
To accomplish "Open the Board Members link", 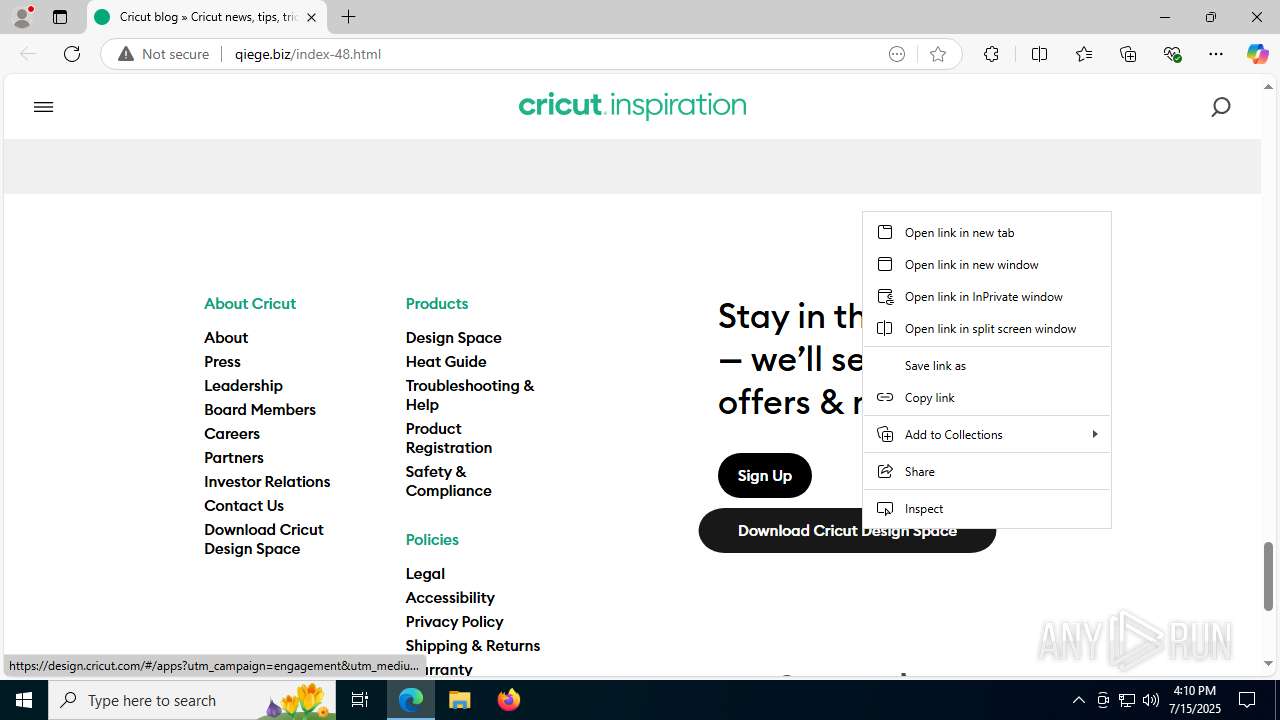I will [x=260, y=410].
